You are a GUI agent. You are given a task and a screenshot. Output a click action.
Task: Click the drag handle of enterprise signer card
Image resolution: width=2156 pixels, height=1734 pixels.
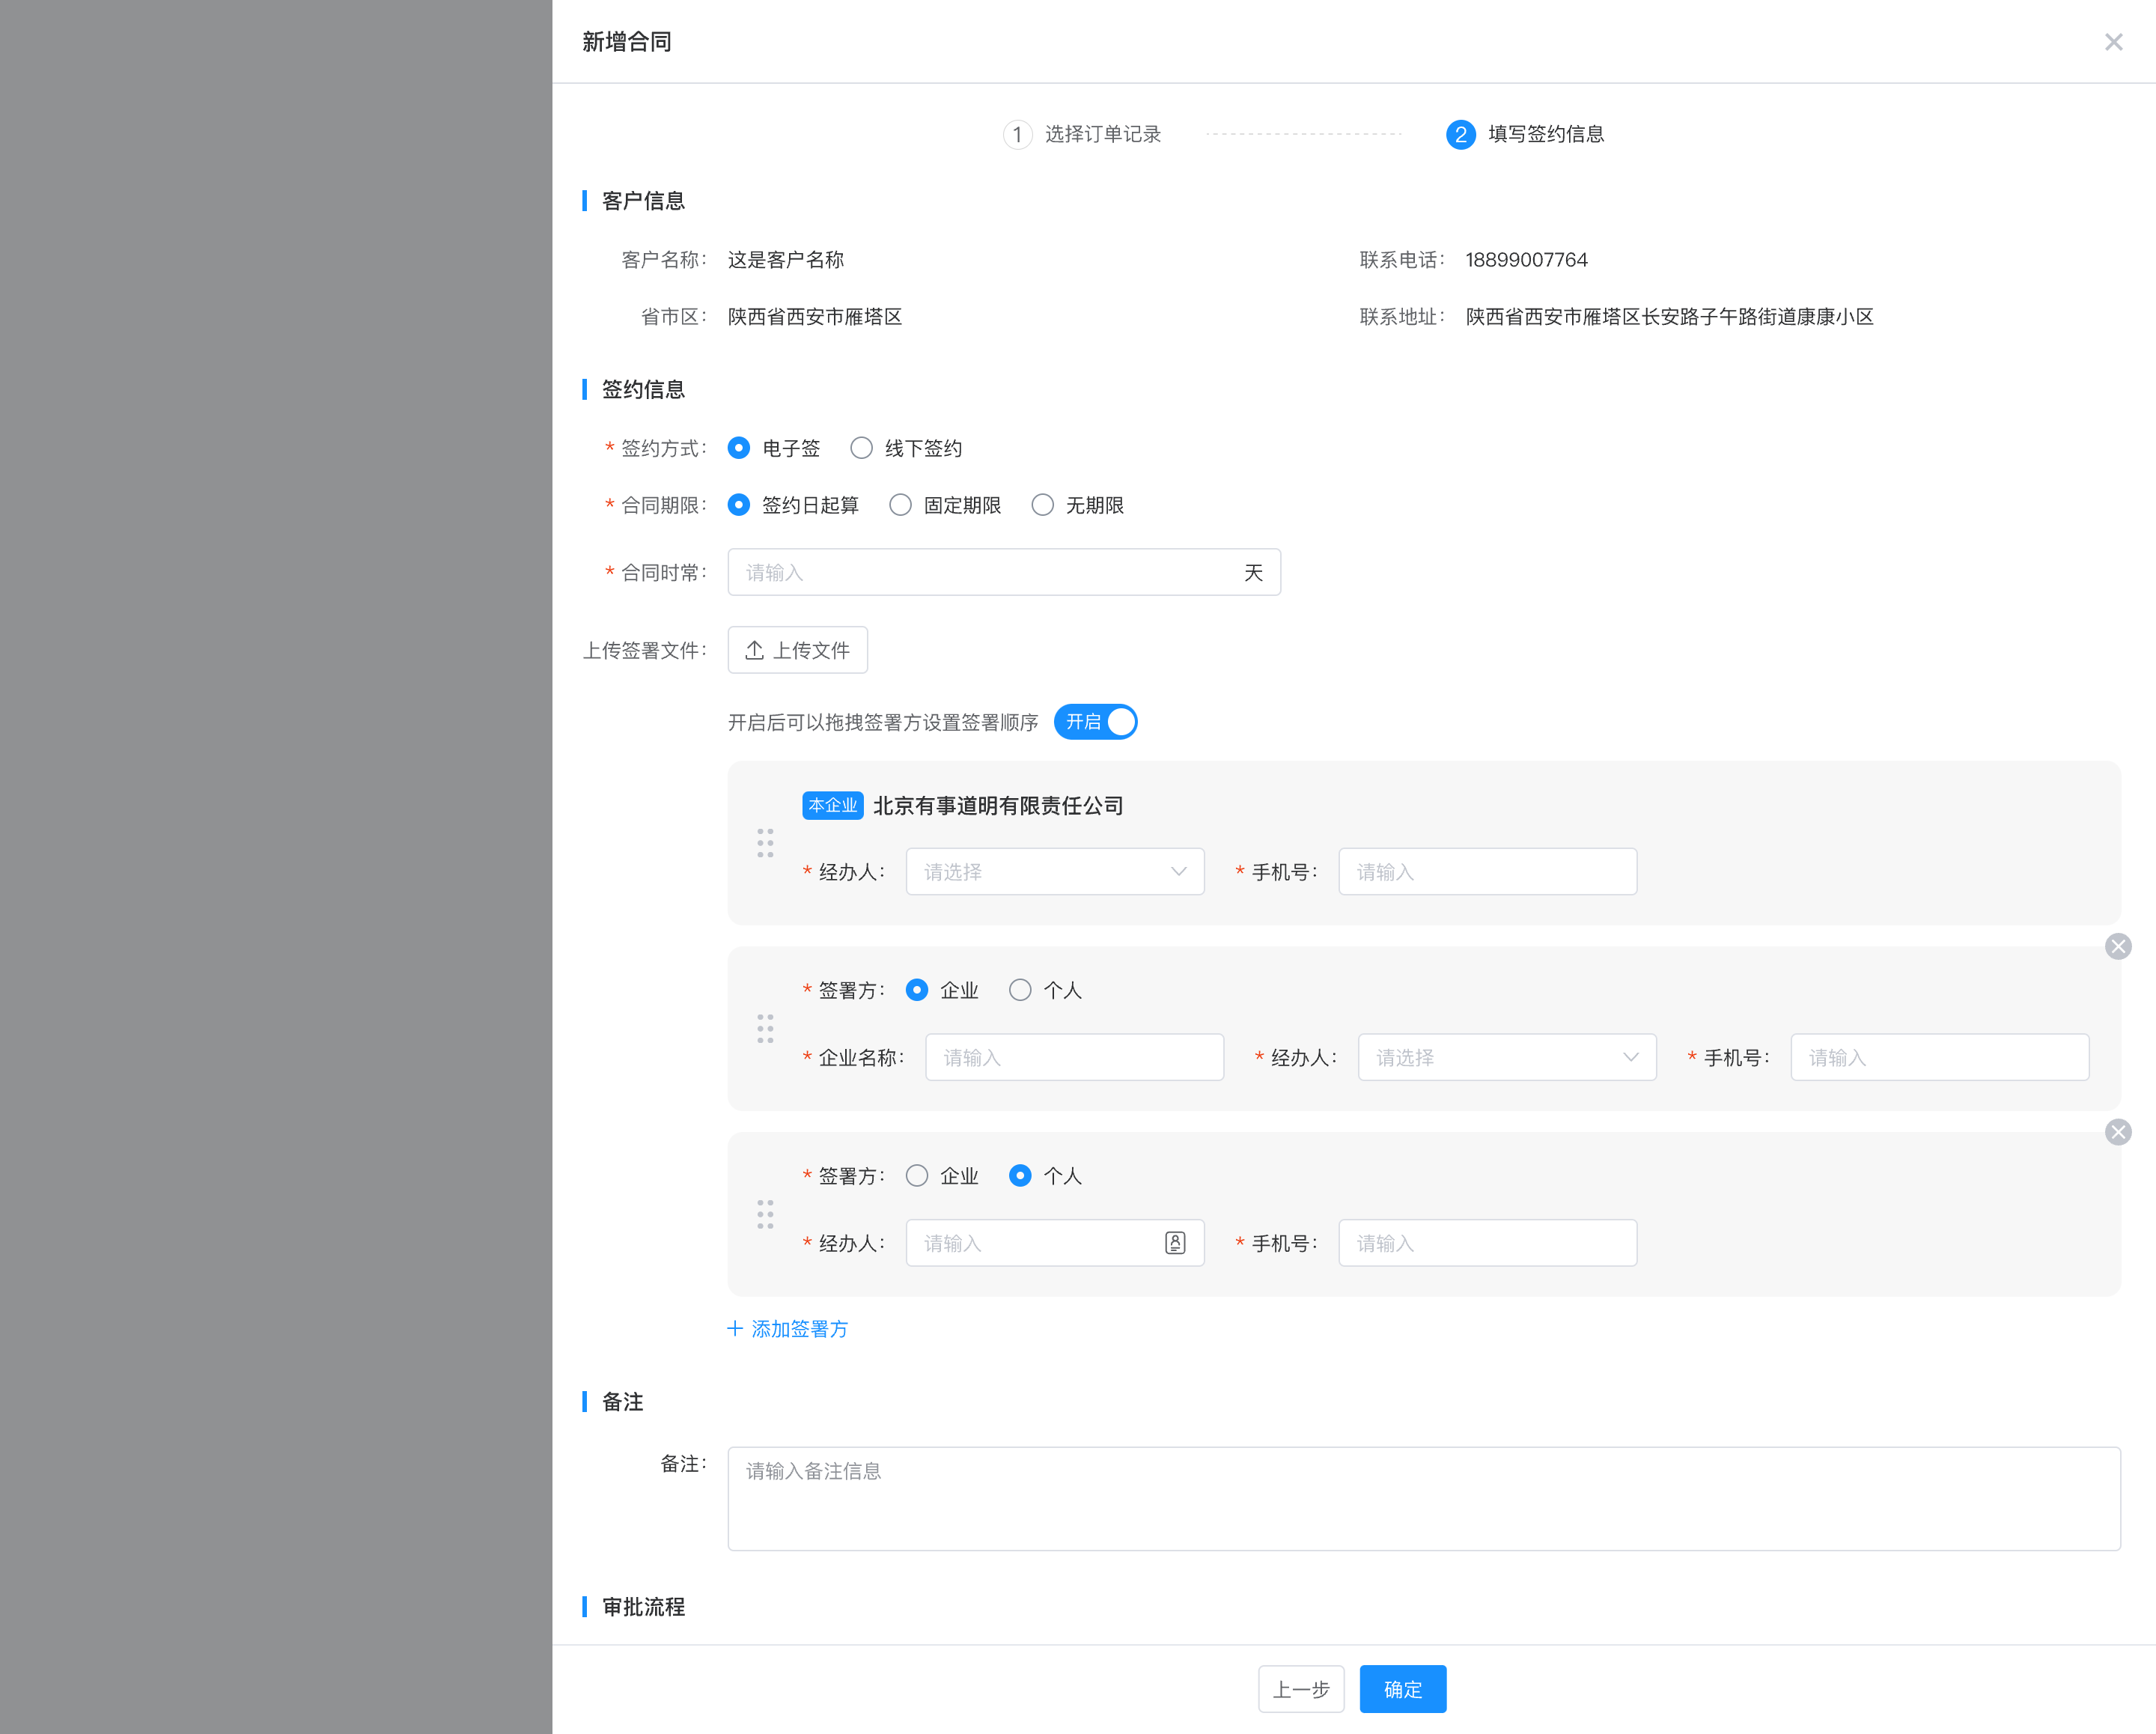pyautogui.click(x=765, y=1029)
